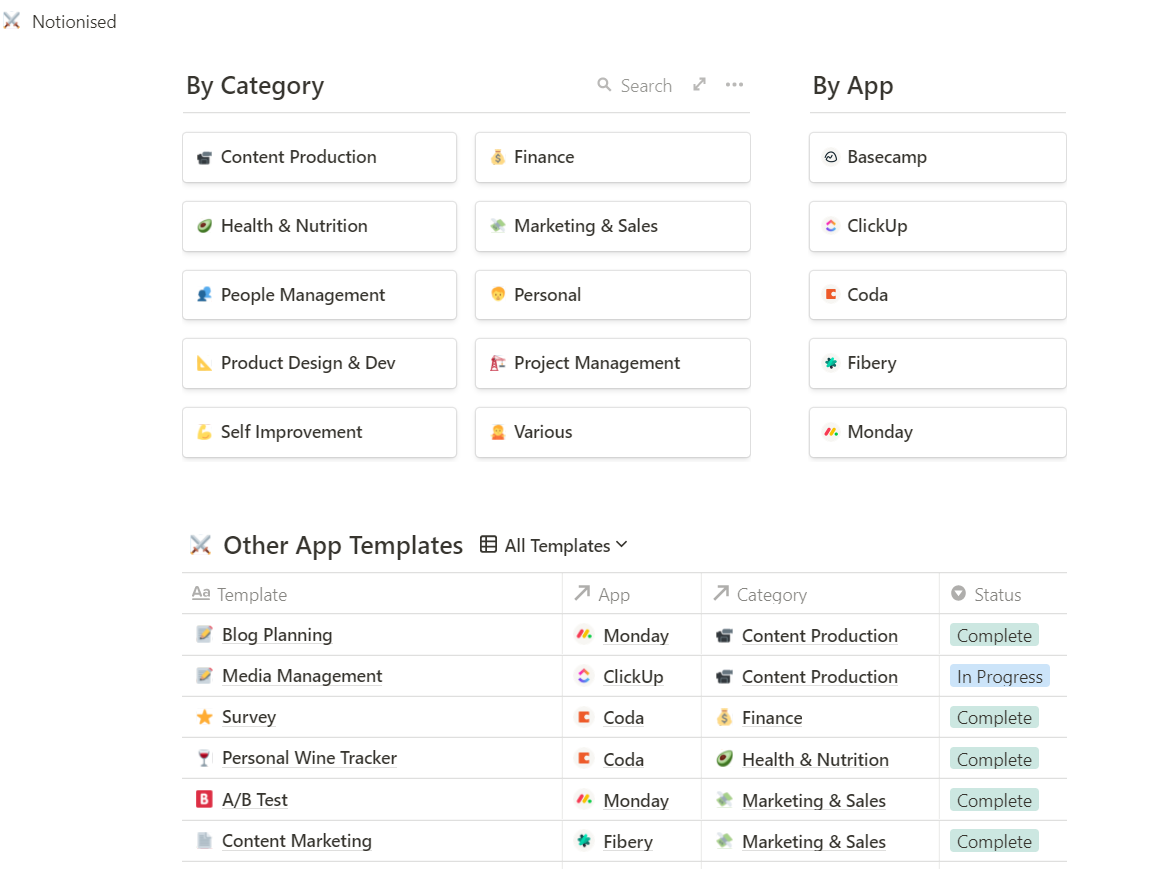Screen dimensions: 1161x869
Task: Open the Media Management template page
Action: tap(302, 675)
